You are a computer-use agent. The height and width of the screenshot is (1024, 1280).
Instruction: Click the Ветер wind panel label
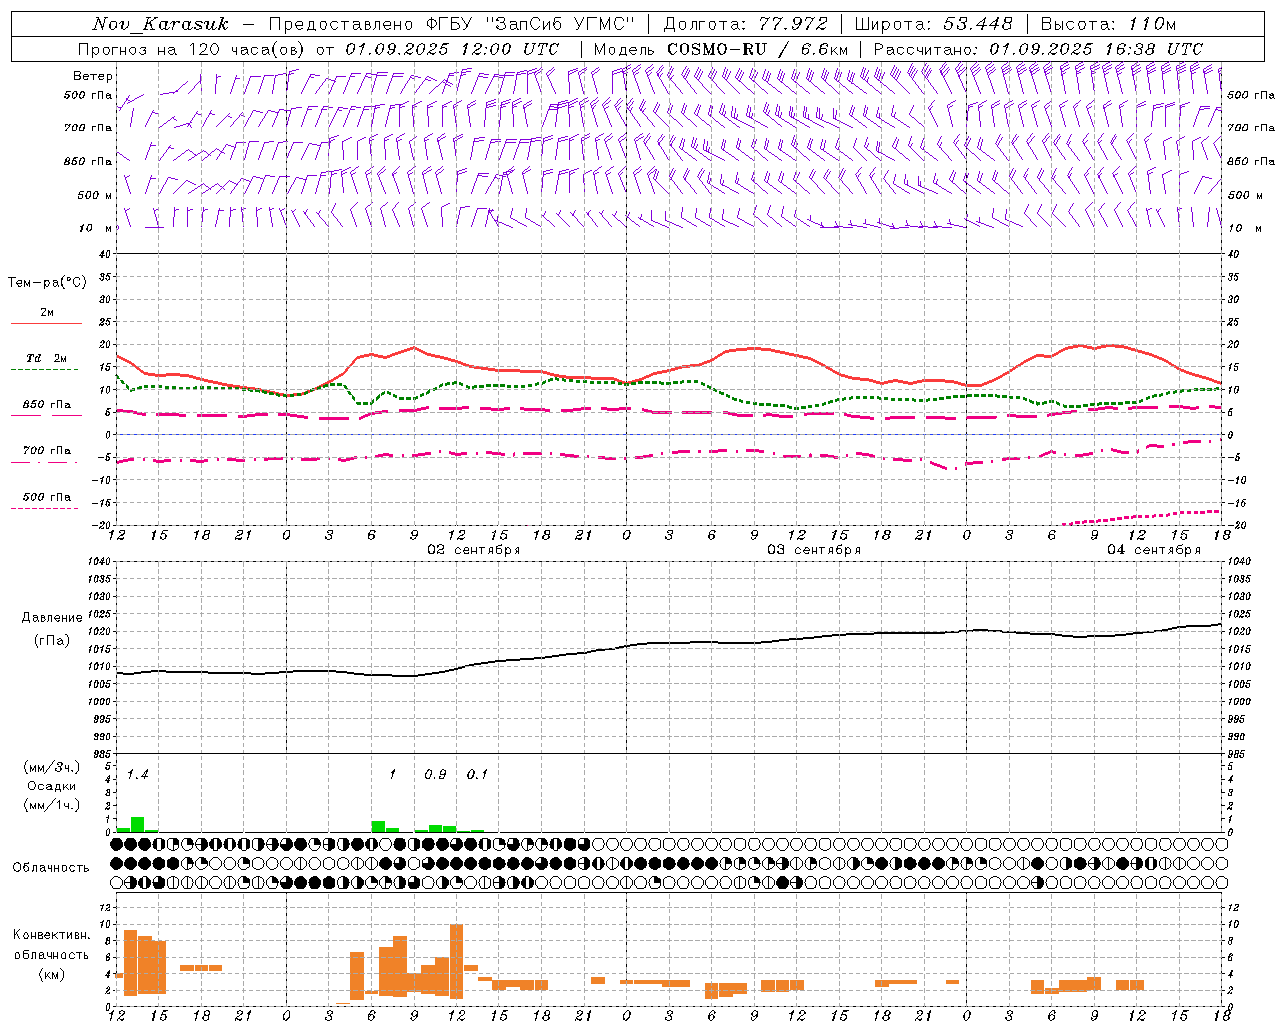tap(93, 76)
